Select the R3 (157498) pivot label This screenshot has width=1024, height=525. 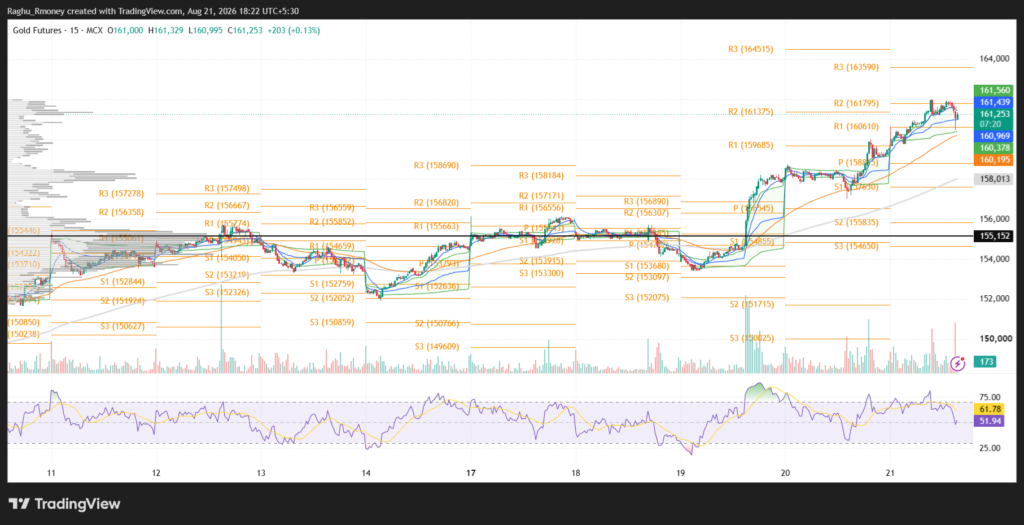[227, 189]
